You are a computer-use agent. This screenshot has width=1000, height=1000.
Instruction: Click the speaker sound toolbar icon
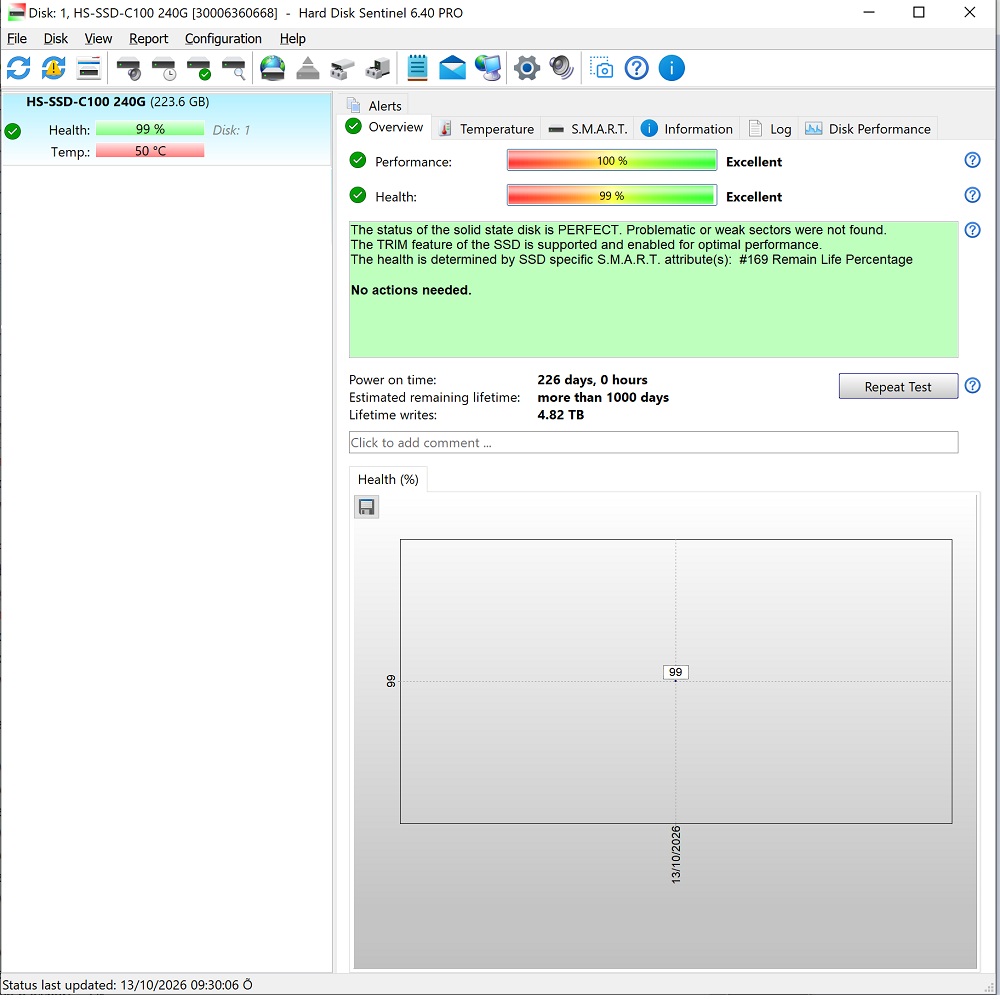[562, 68]
